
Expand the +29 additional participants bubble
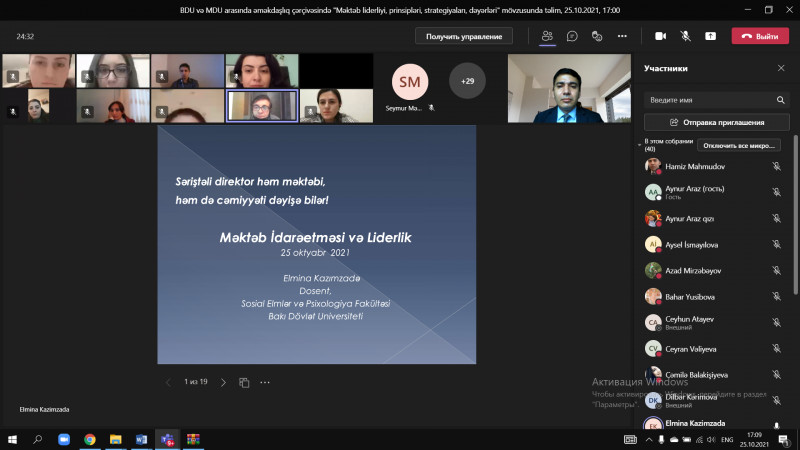coord(467,80)
